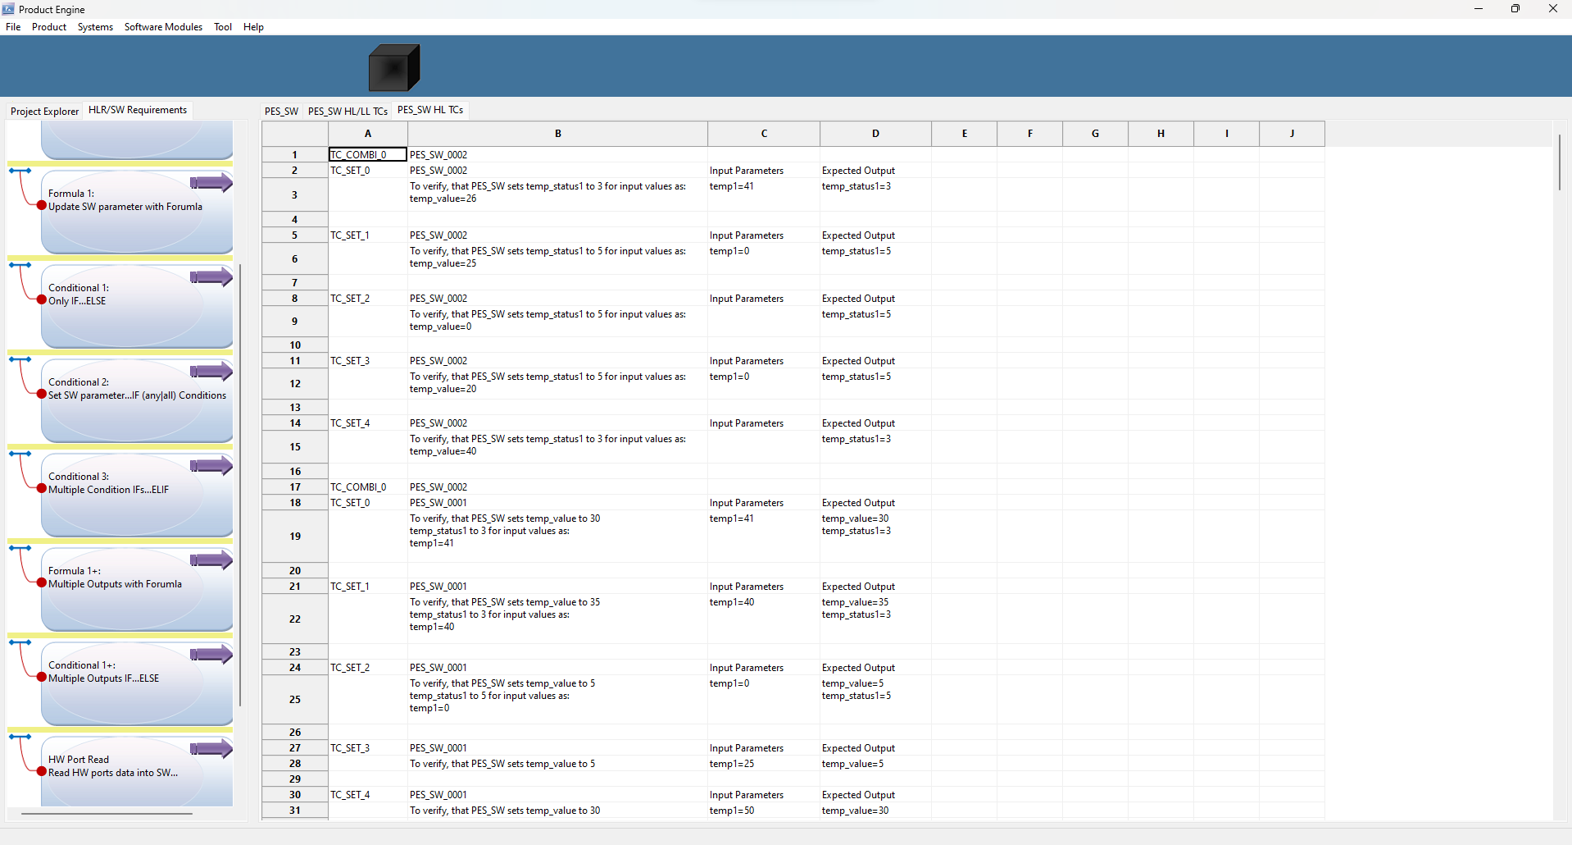Click the TC_SET_0 cell in row 2
The width and height of the screenshot is (1572, 845).
[x=368, y=171]
